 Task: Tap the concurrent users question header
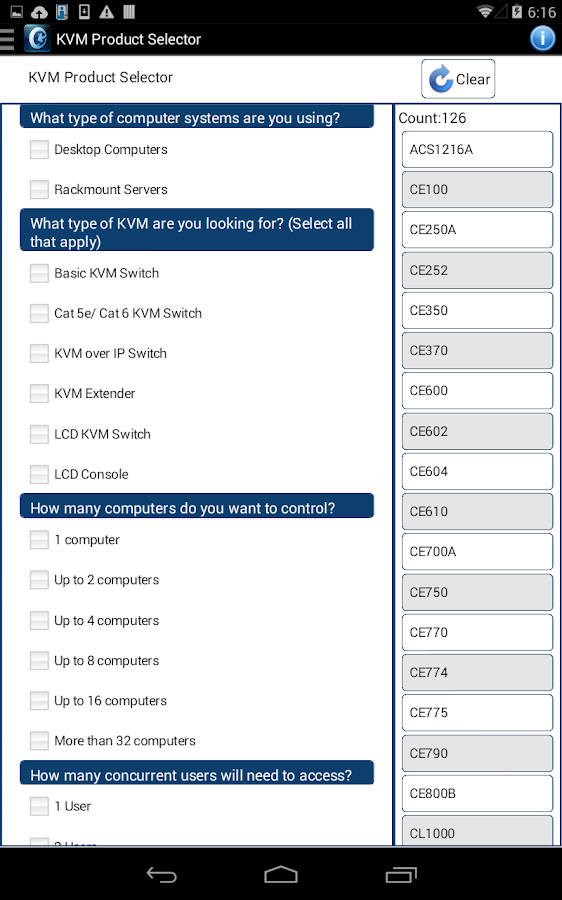(197, 773)
